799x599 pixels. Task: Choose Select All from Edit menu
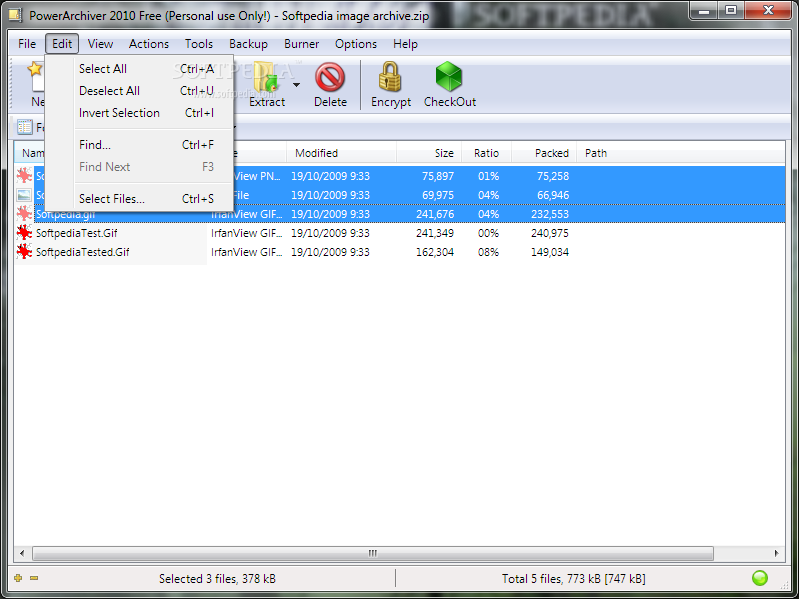[139, 69]
